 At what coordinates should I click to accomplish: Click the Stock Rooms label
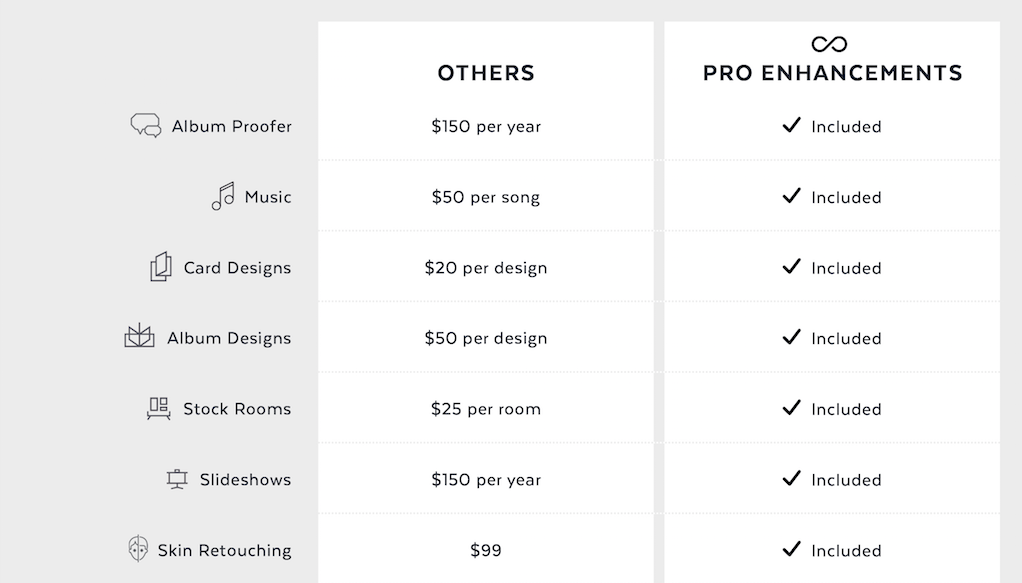(x=237, y=409)
